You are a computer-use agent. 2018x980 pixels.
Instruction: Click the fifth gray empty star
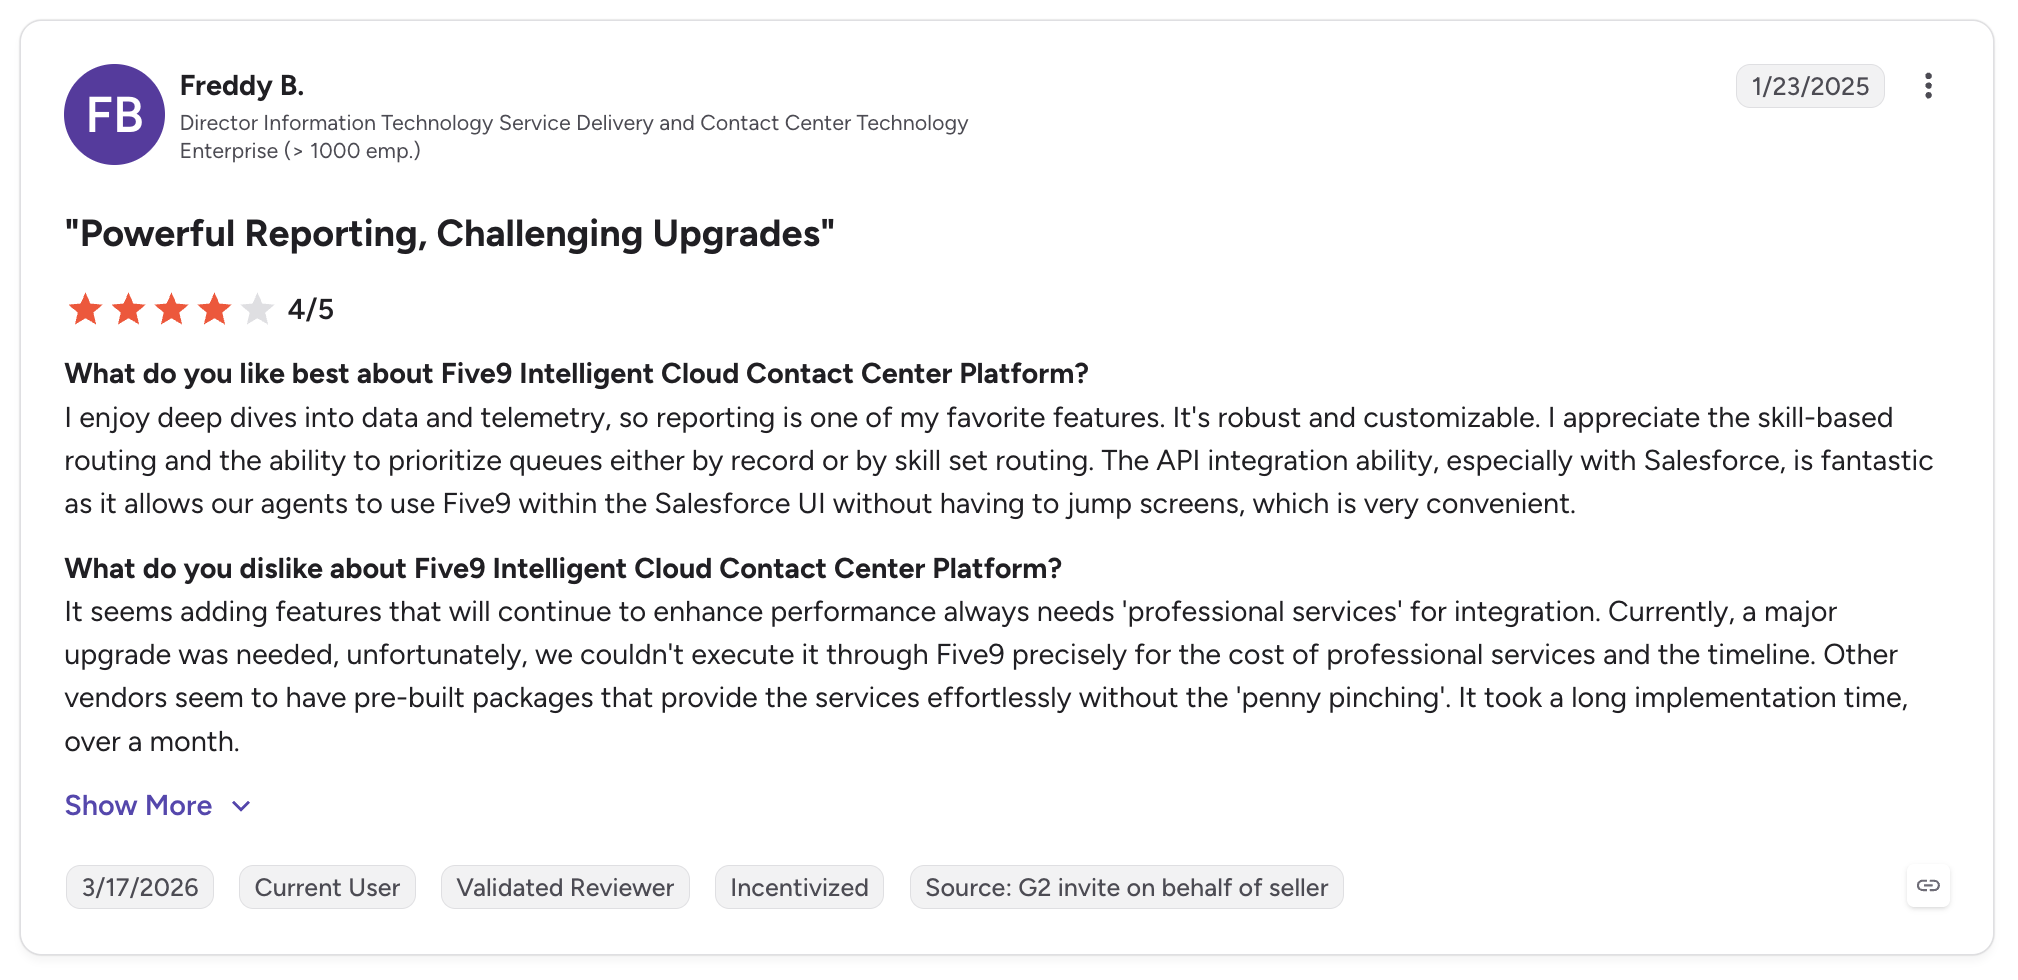pos(257,309)
